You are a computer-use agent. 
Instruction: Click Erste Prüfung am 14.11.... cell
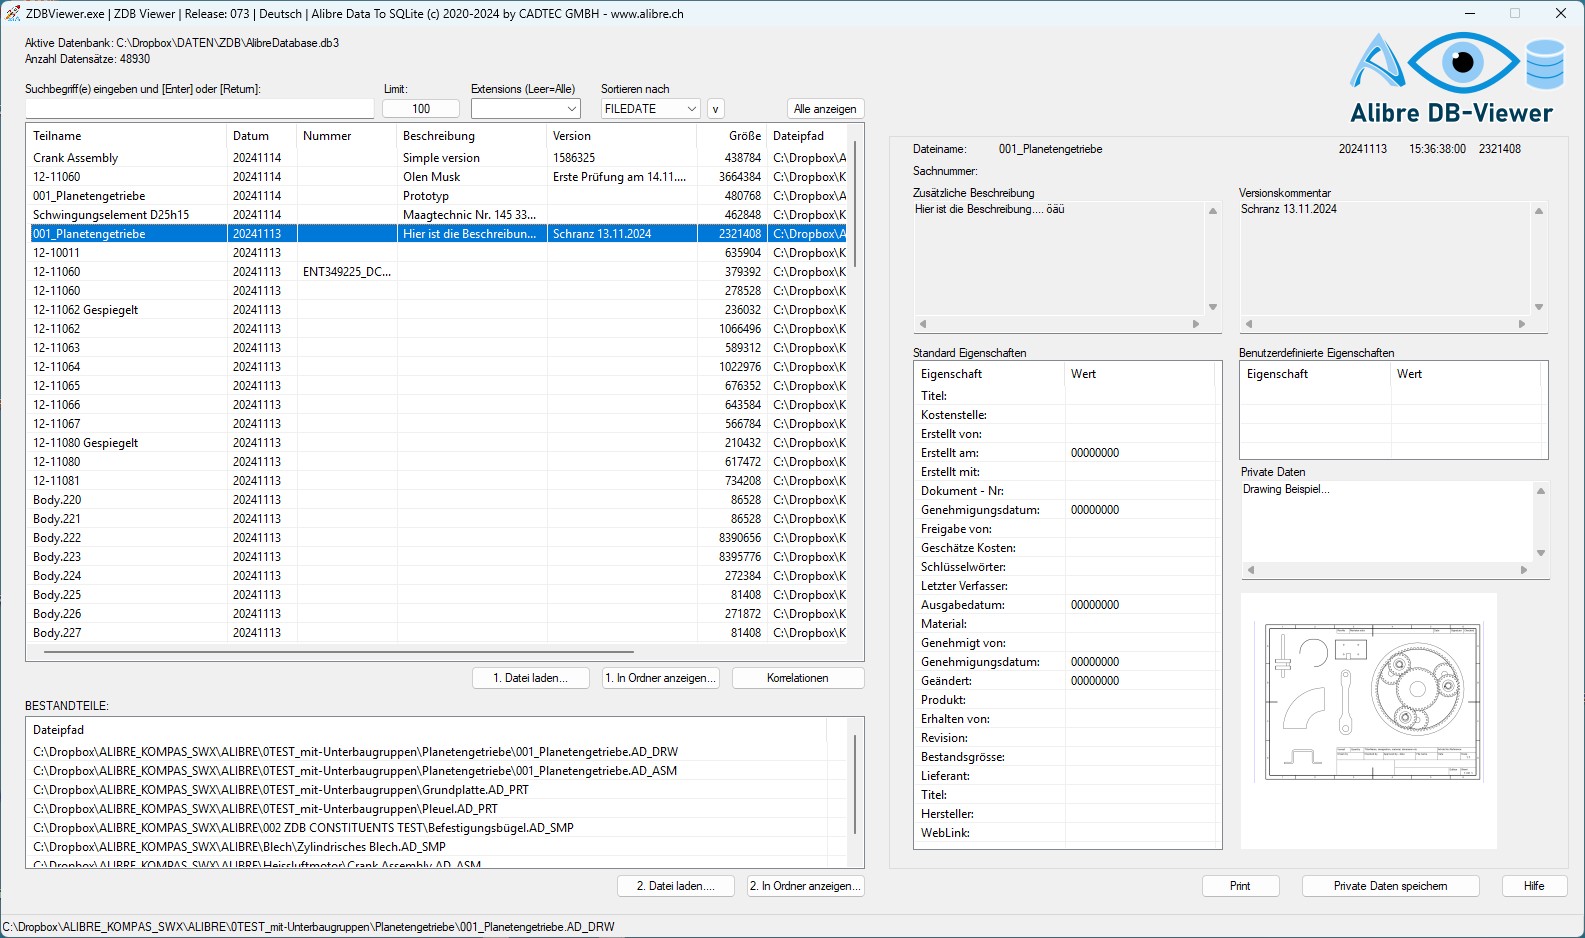[622, 177]
